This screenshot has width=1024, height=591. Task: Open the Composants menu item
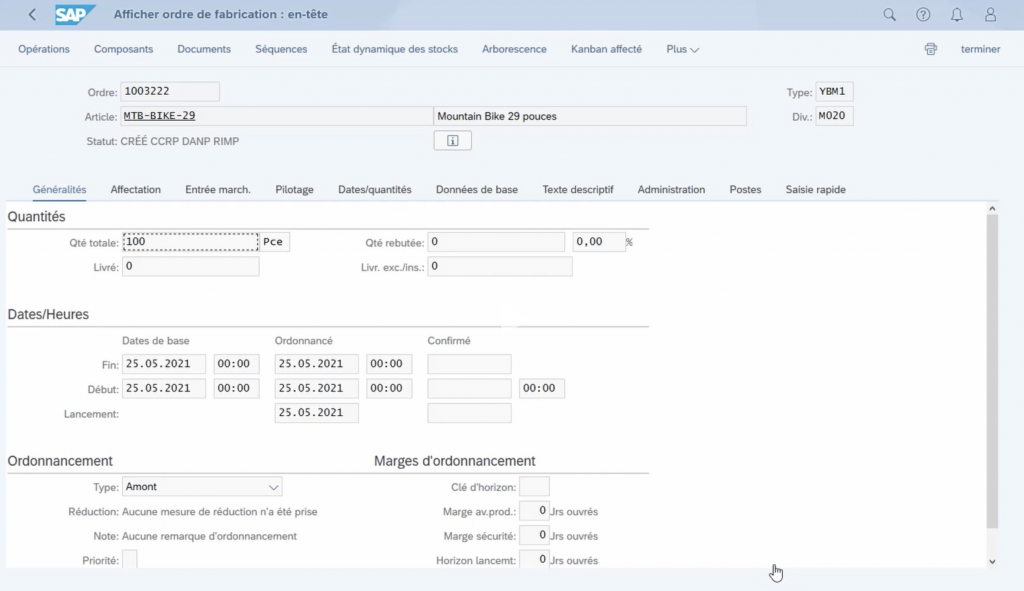point(123,49)
